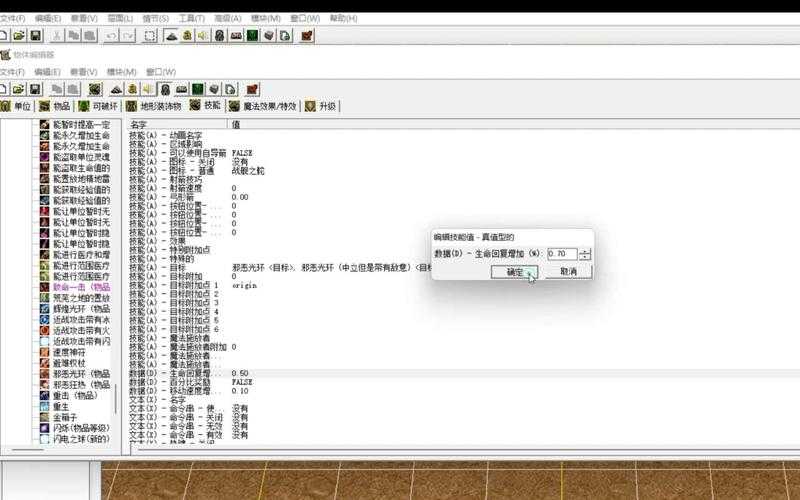Select the dashed selection brush icon

pos(150,36)
